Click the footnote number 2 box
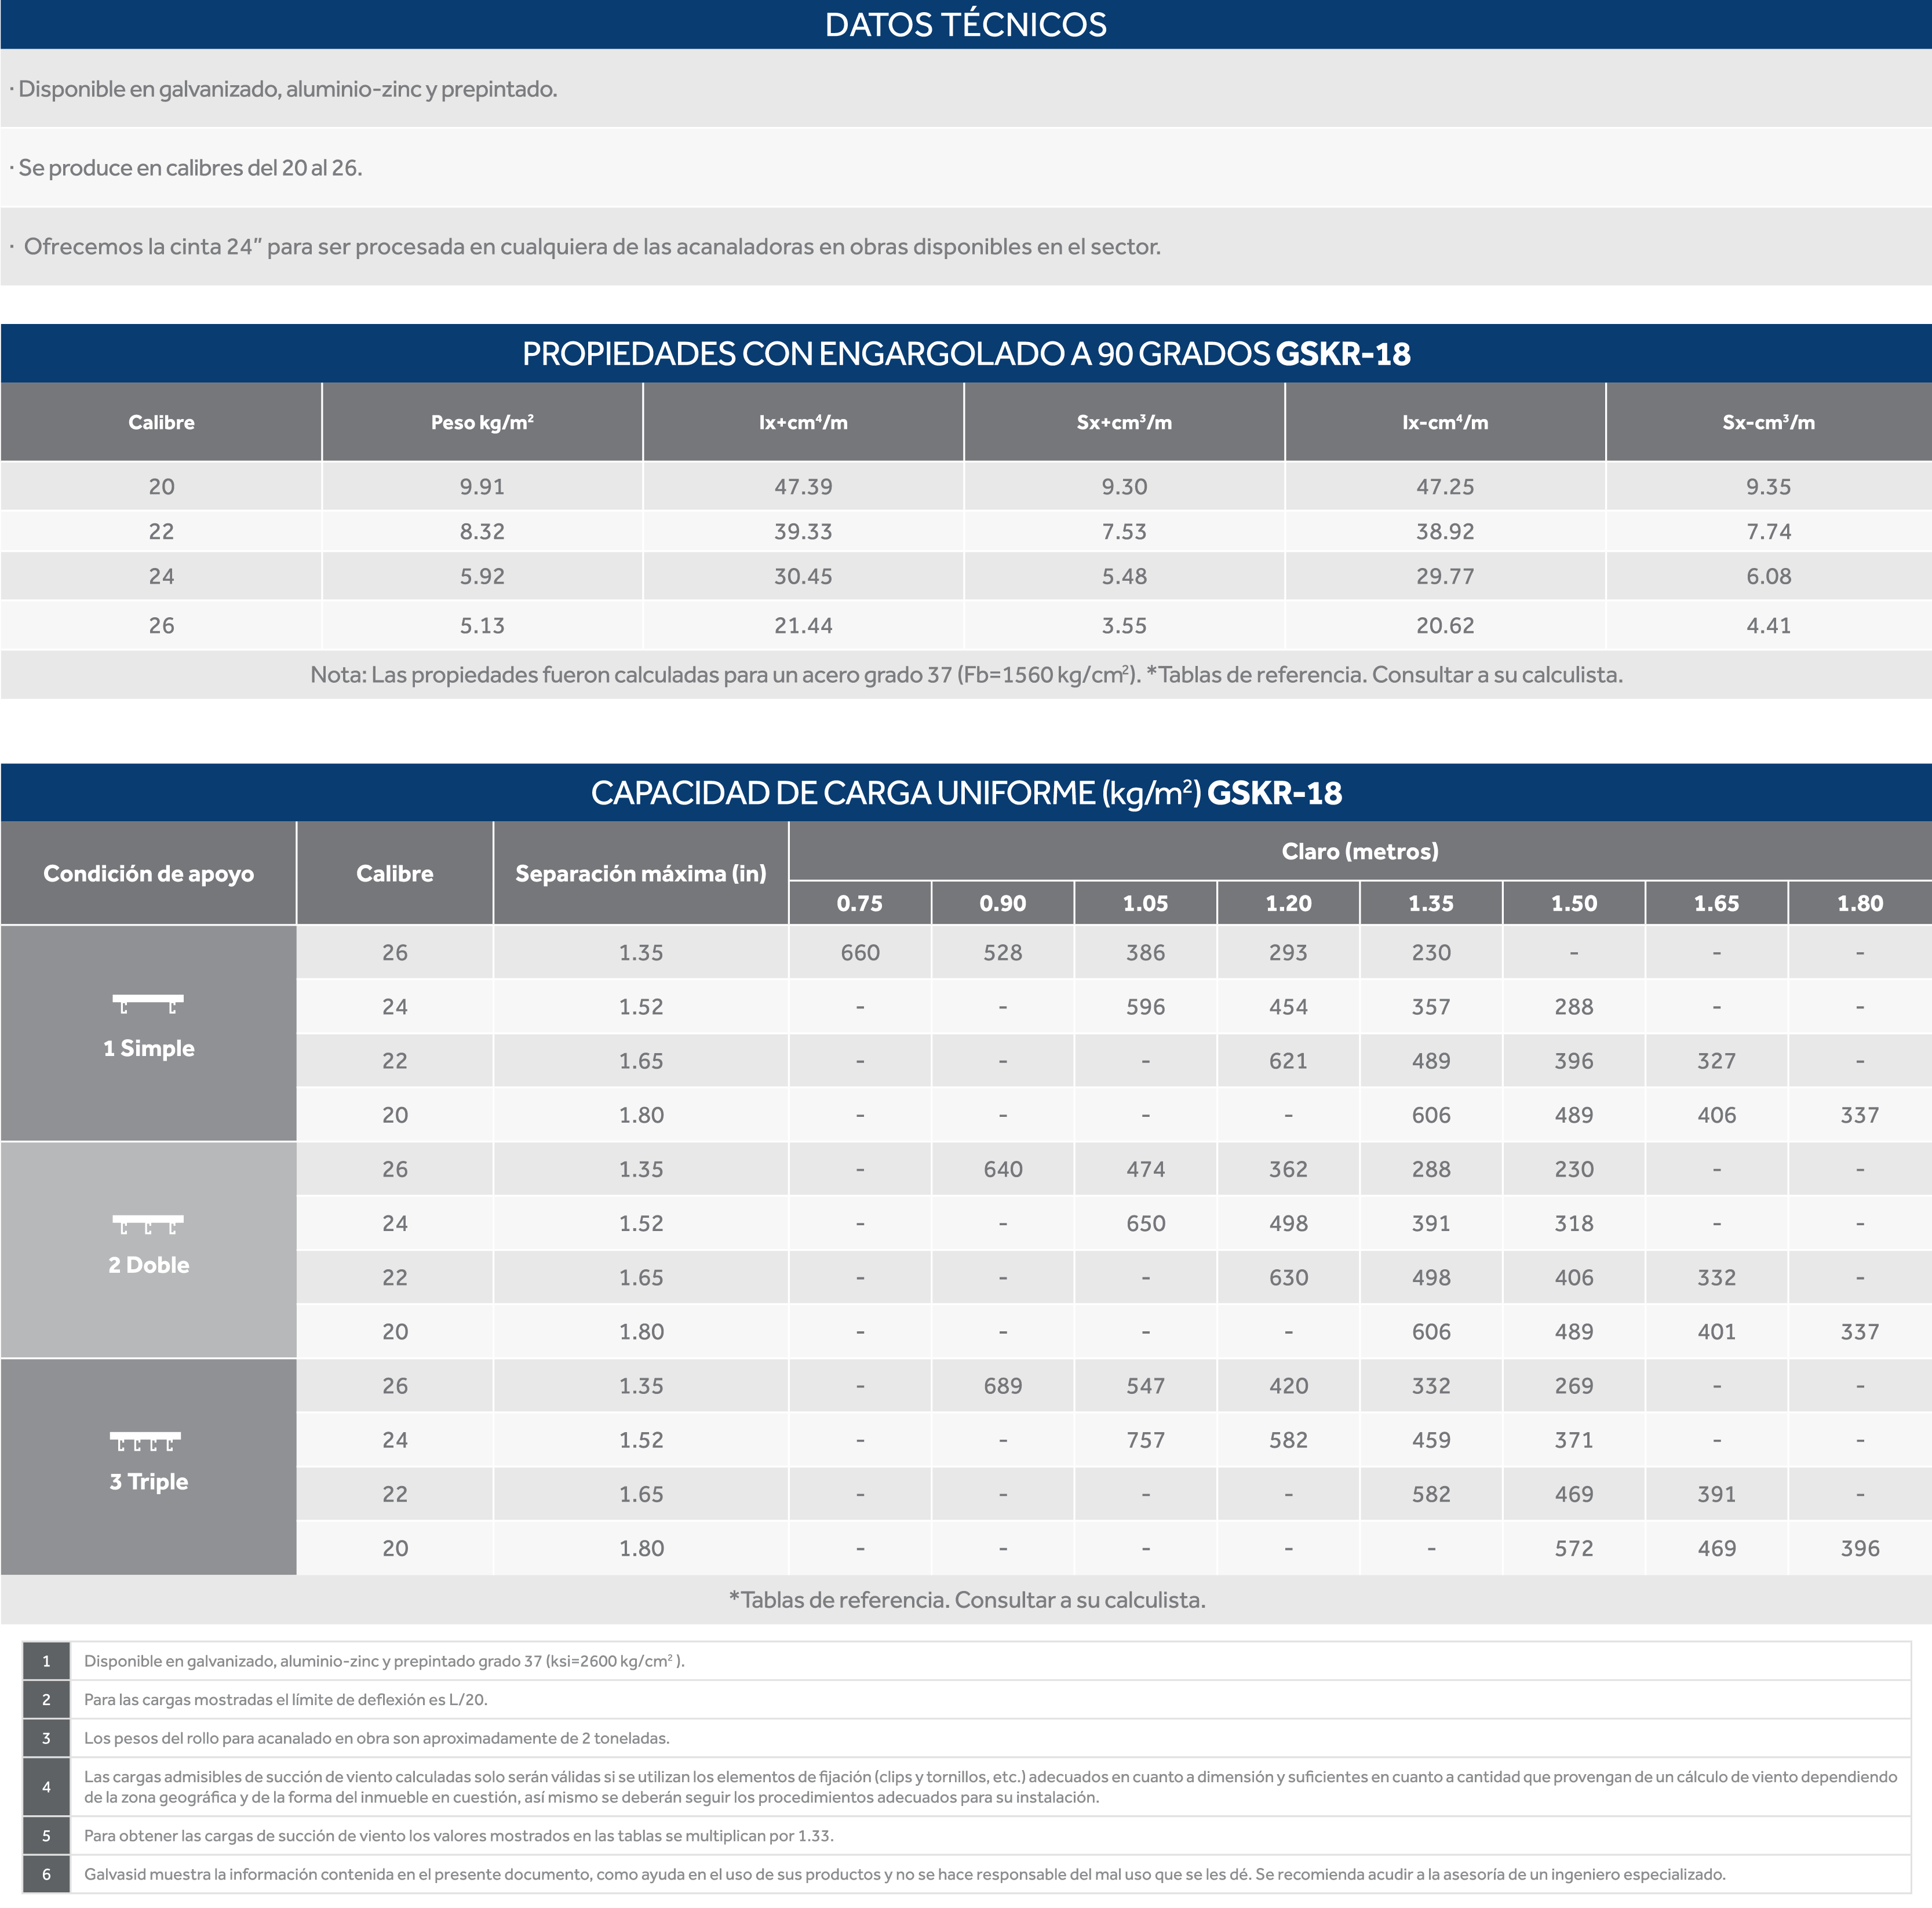The image size is (1932, 1908). 46,1700
